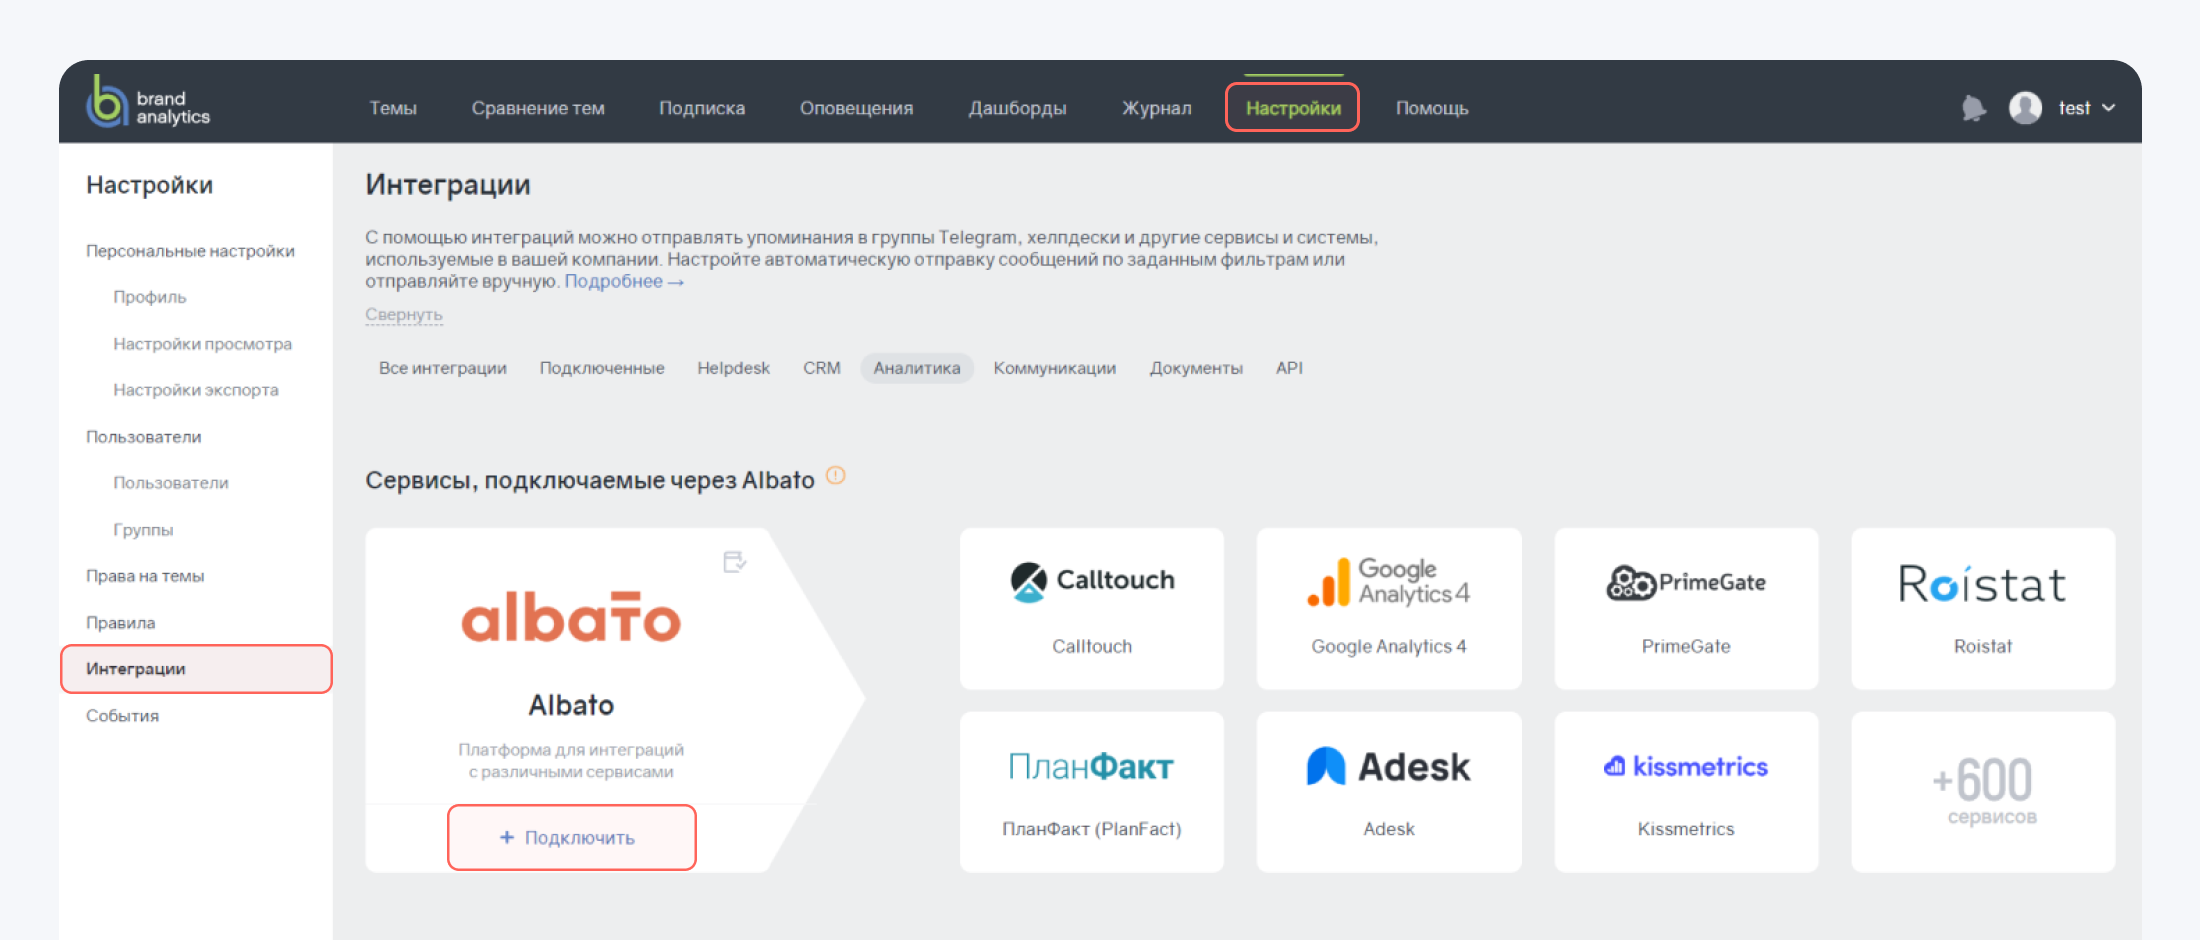Open События in sidebar
This screenshot has height=940, width=2200.
[x=122, y=716]
